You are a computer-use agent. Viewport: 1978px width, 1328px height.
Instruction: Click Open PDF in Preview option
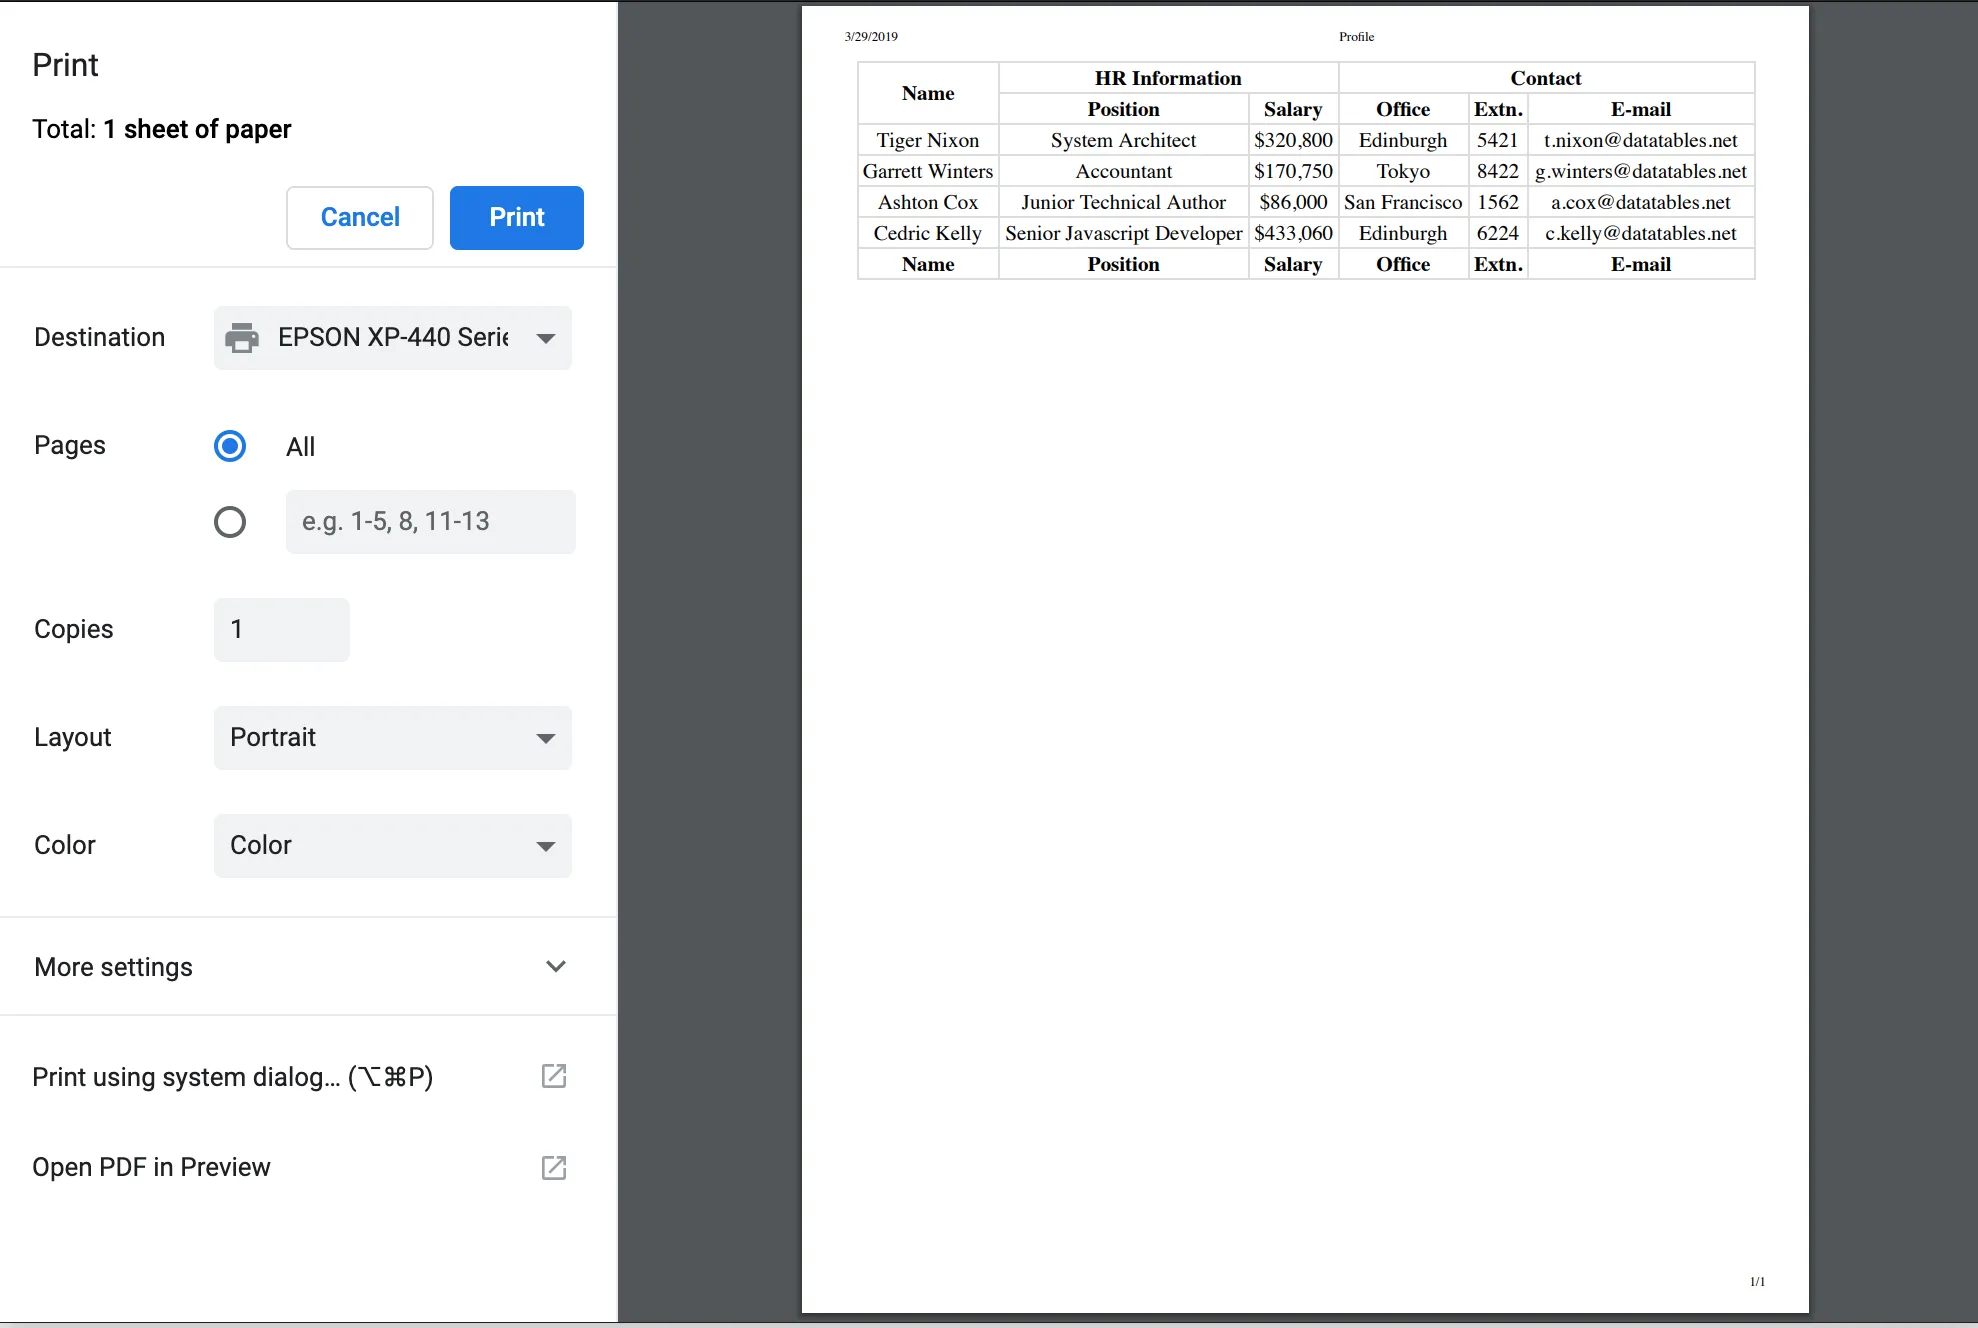151,1167
